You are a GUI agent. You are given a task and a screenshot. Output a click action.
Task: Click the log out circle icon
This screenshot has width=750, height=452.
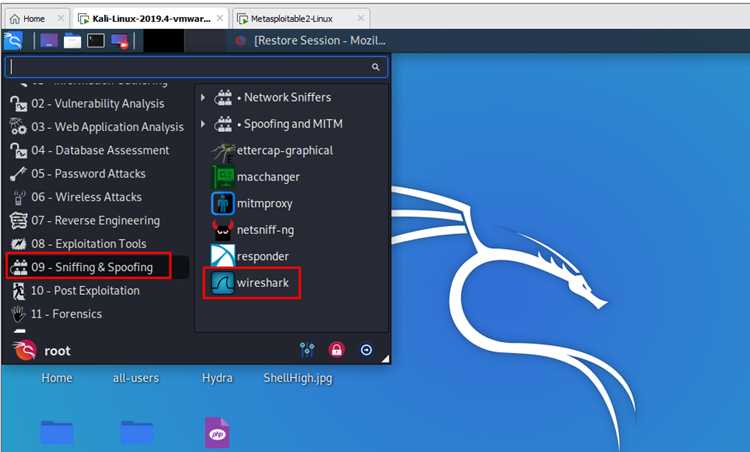366,350
